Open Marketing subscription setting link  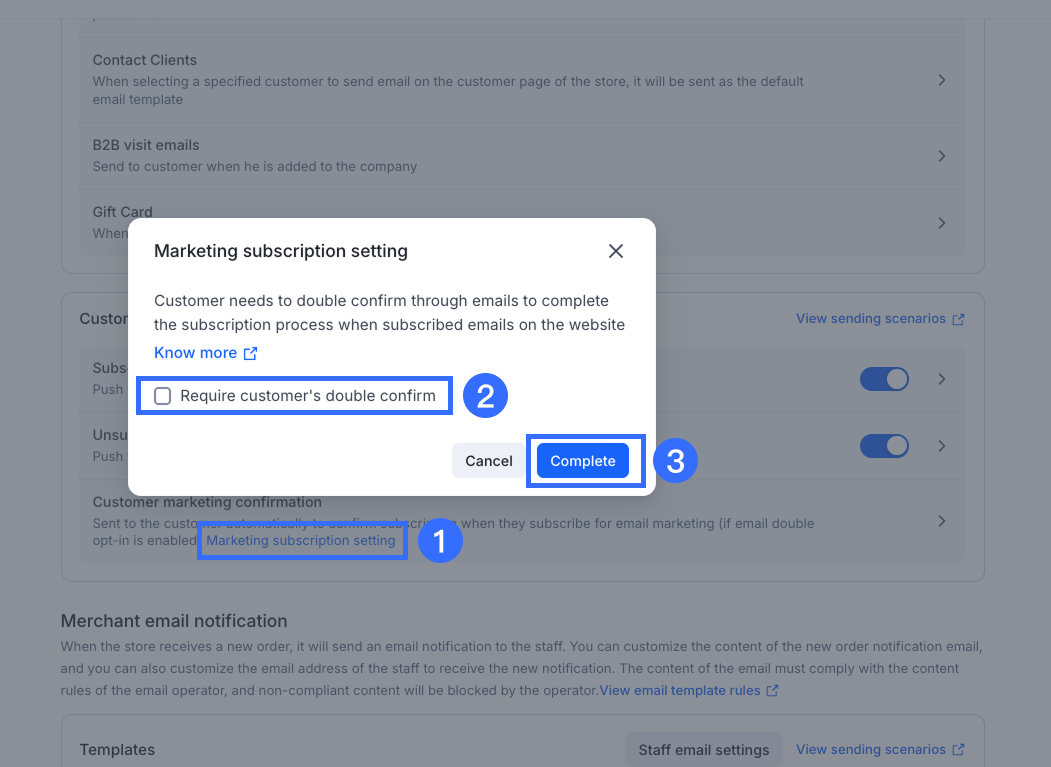pos(301,541)
